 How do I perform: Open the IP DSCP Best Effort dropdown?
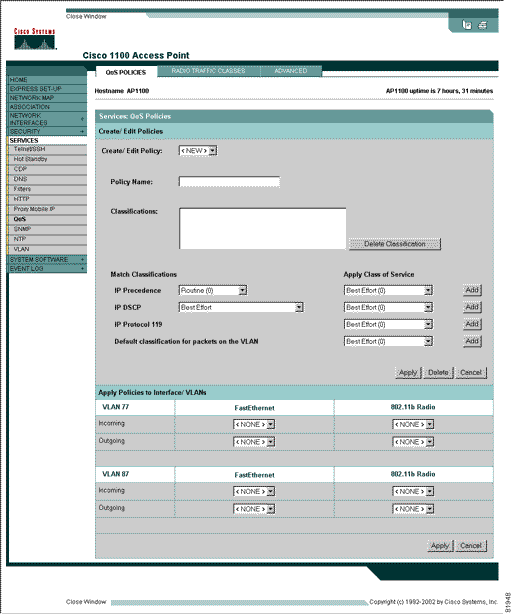[241, 308]
